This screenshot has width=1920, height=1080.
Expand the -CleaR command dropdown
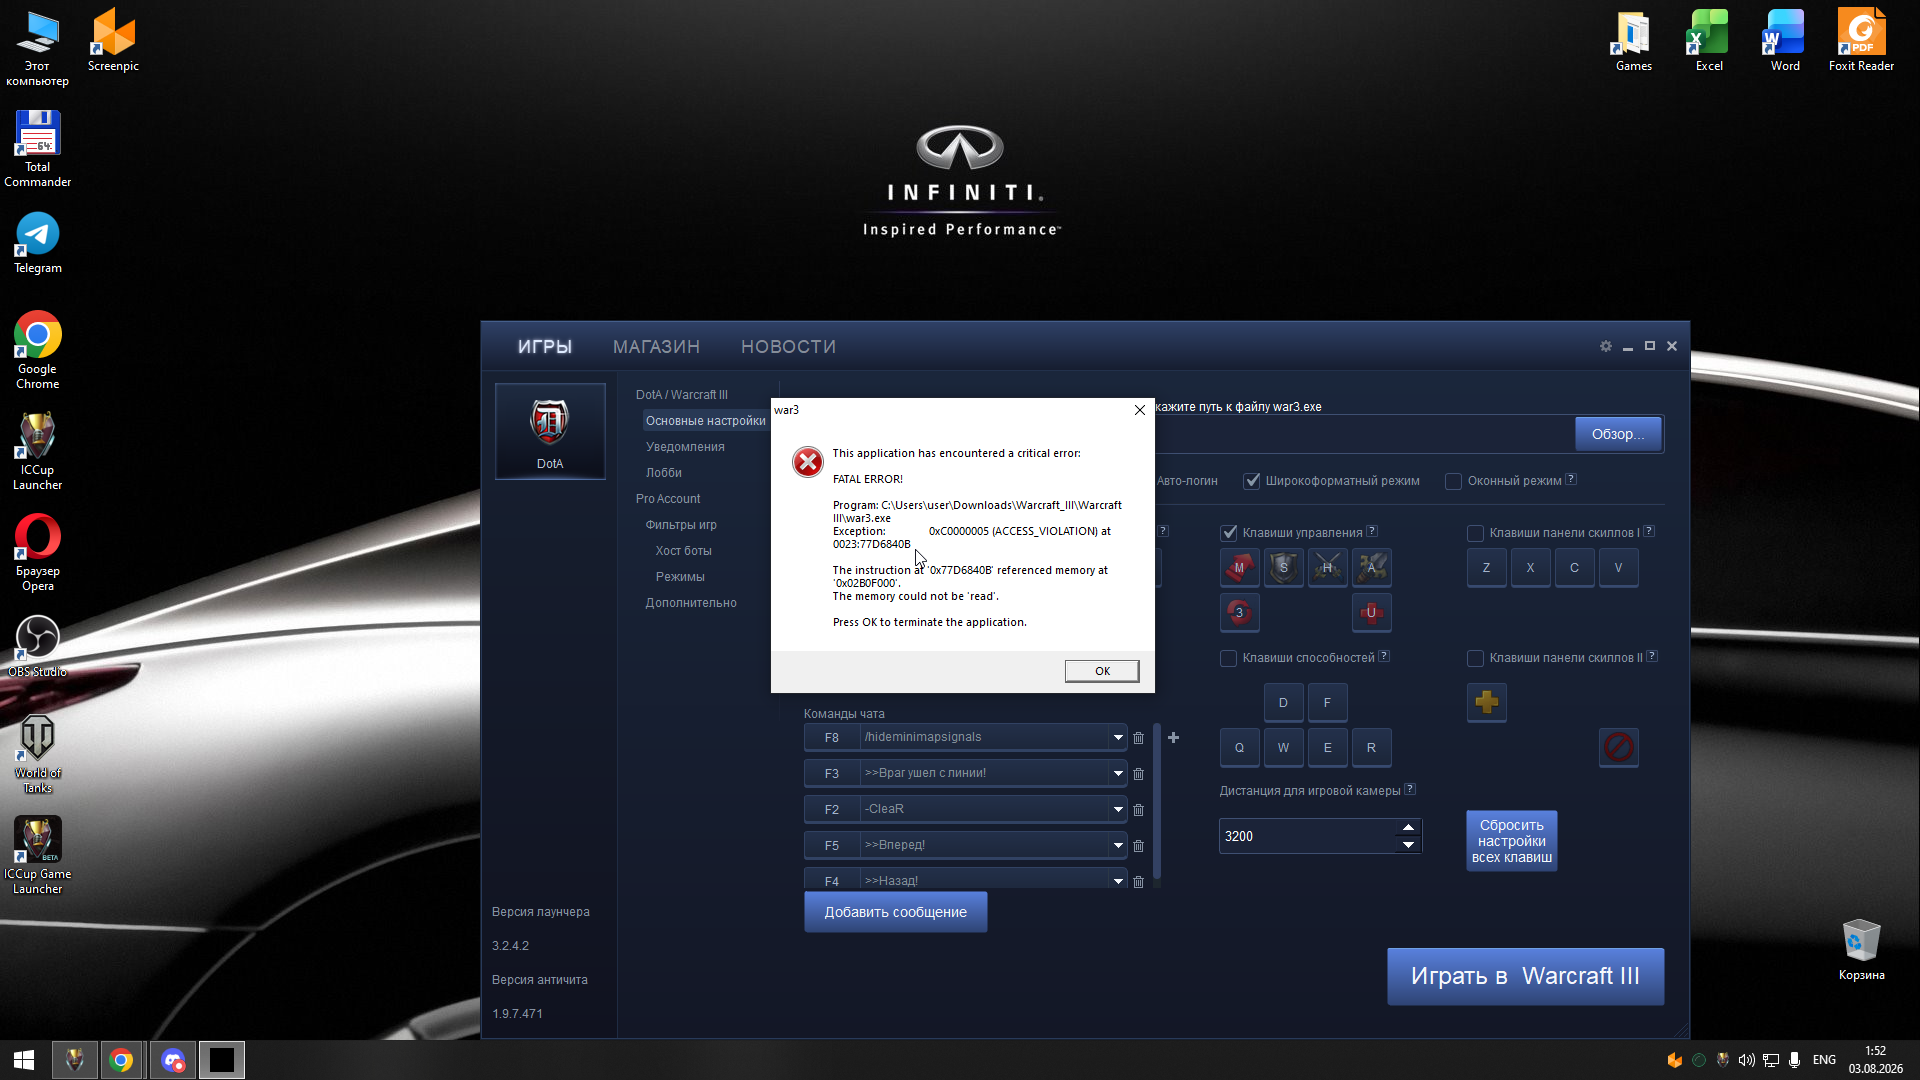click(1118, 810)
